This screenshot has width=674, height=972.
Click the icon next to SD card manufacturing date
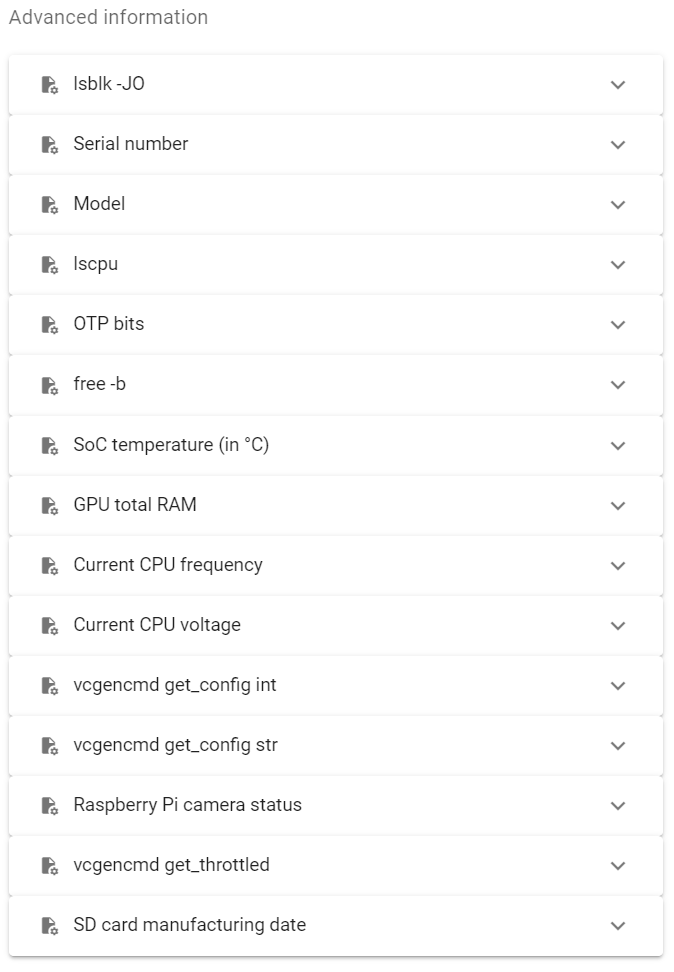(x=50, y=926)
